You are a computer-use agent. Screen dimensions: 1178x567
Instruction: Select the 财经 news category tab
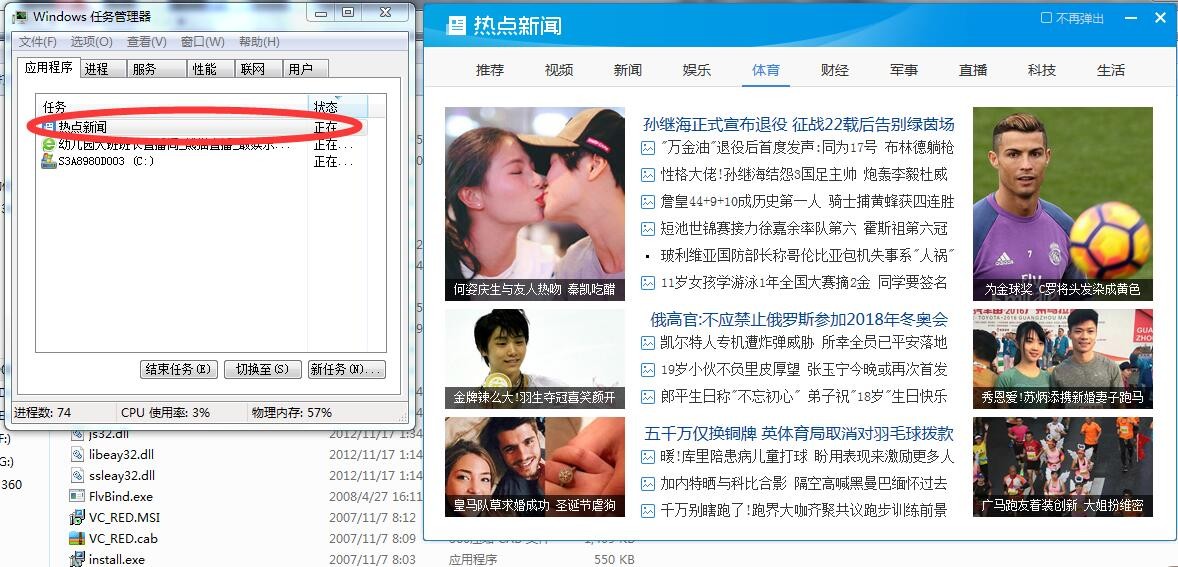834,70
